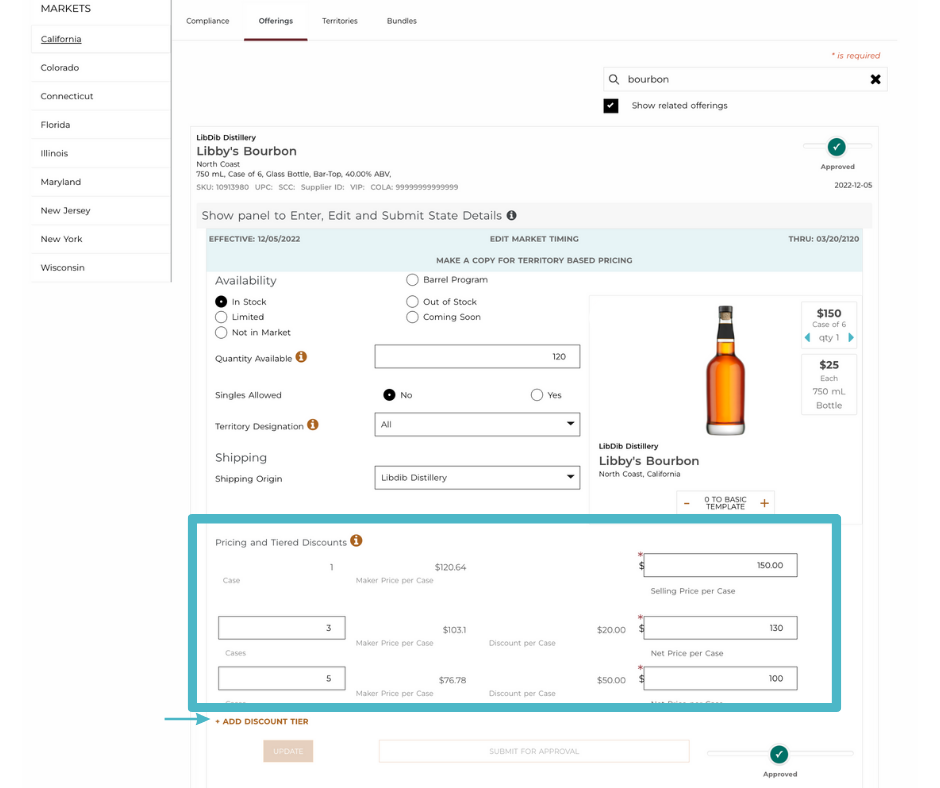Edit the 100 Net Price per Case field

click(x=721, y=678)
